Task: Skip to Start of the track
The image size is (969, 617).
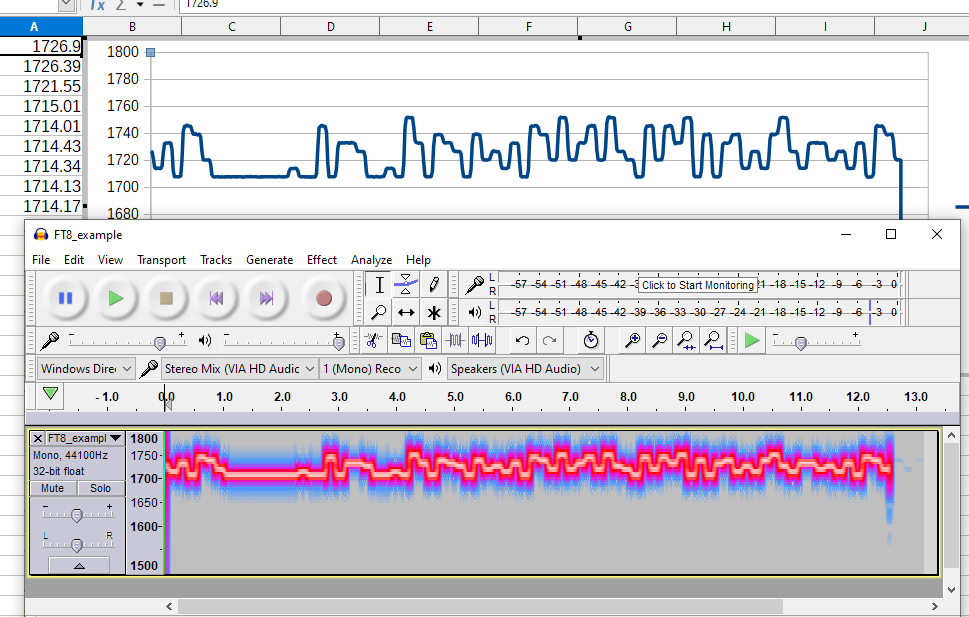Action: click(216, 299)
